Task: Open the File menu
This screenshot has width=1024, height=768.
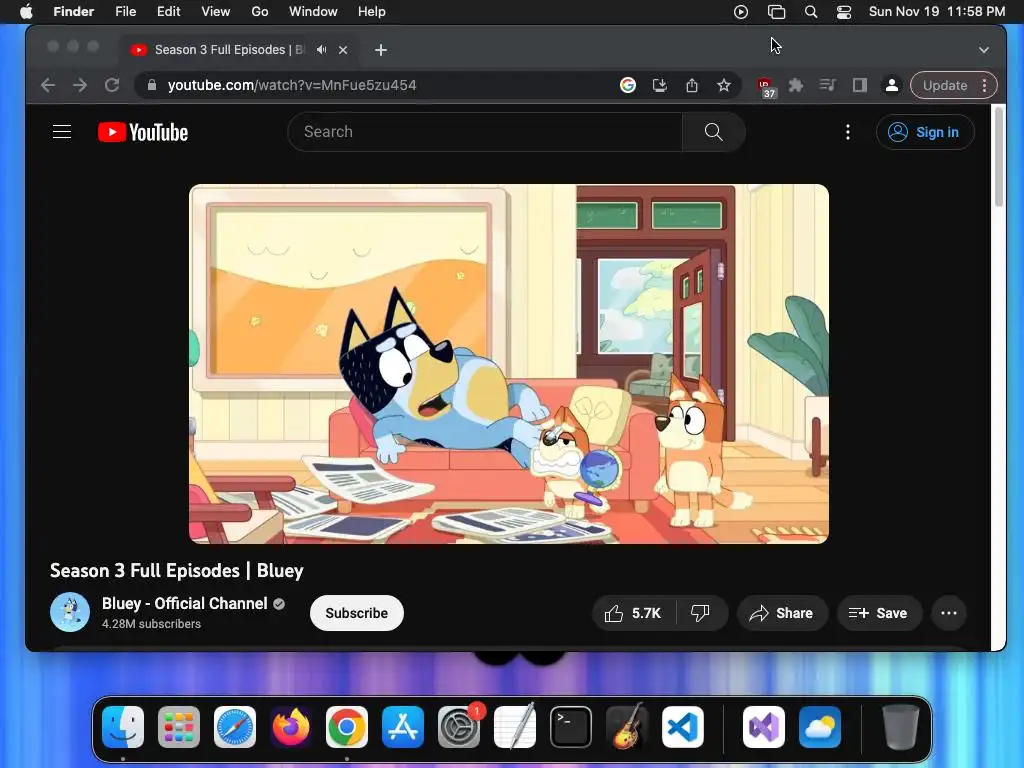Action: (x=125, y=12)
